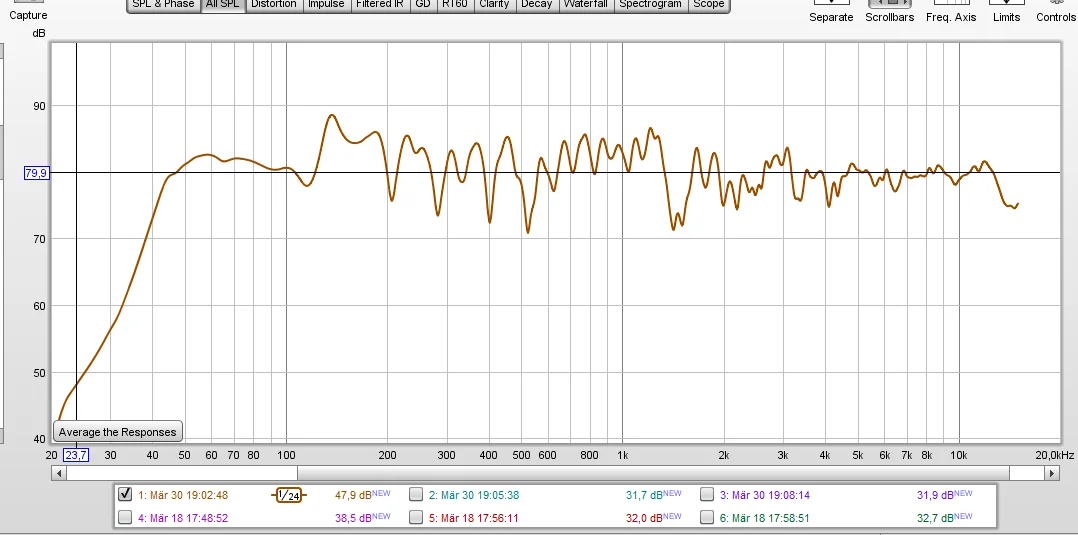Open the GD tab
This screenshot has width=1078, height=535.
[423, 5]
